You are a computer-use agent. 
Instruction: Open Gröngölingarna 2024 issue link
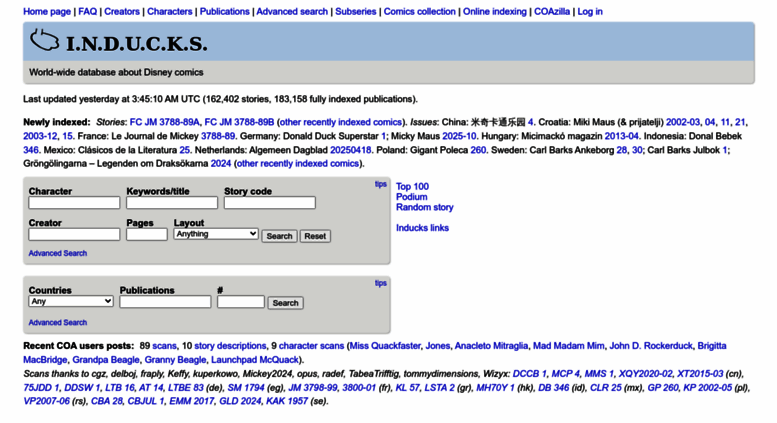[x=221, y=163]
